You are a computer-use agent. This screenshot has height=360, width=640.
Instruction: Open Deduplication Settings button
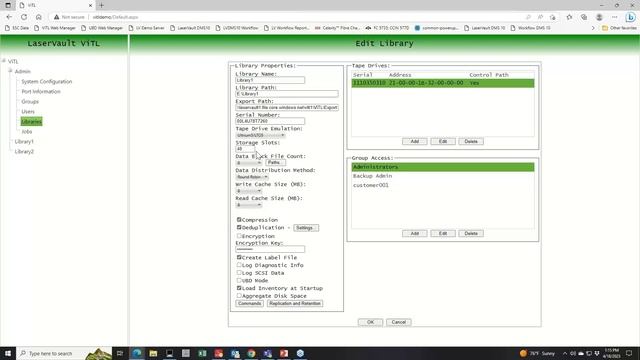306,228
